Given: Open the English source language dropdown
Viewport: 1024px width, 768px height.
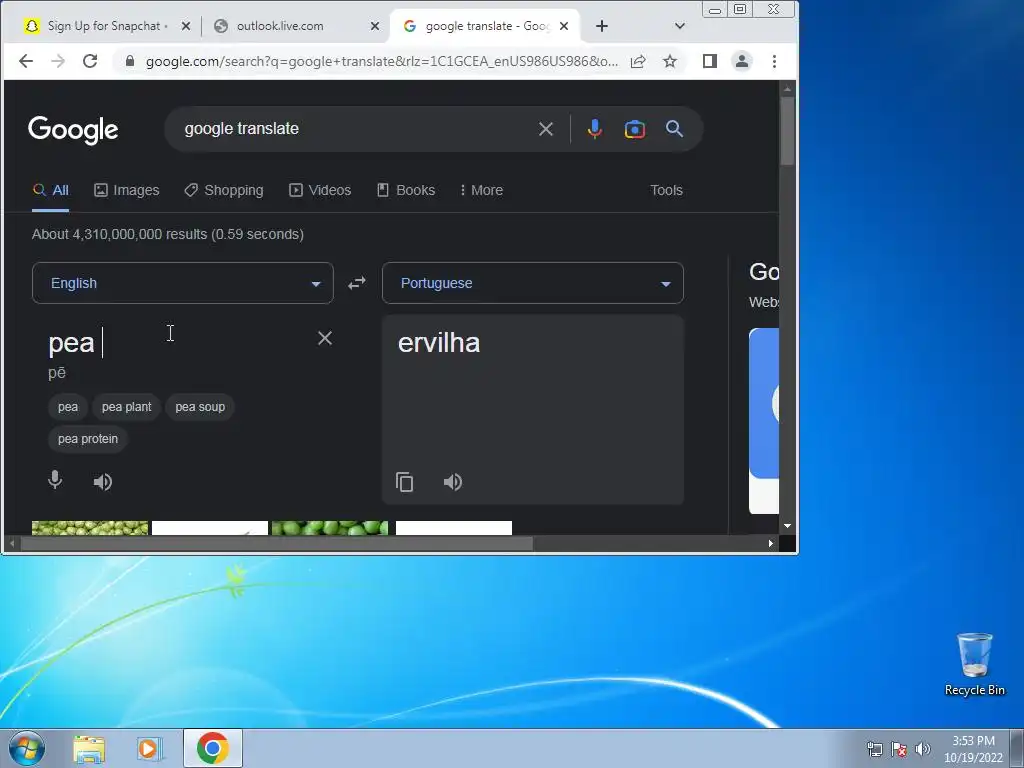Looking at the screenshot, I should coord(183,283).
